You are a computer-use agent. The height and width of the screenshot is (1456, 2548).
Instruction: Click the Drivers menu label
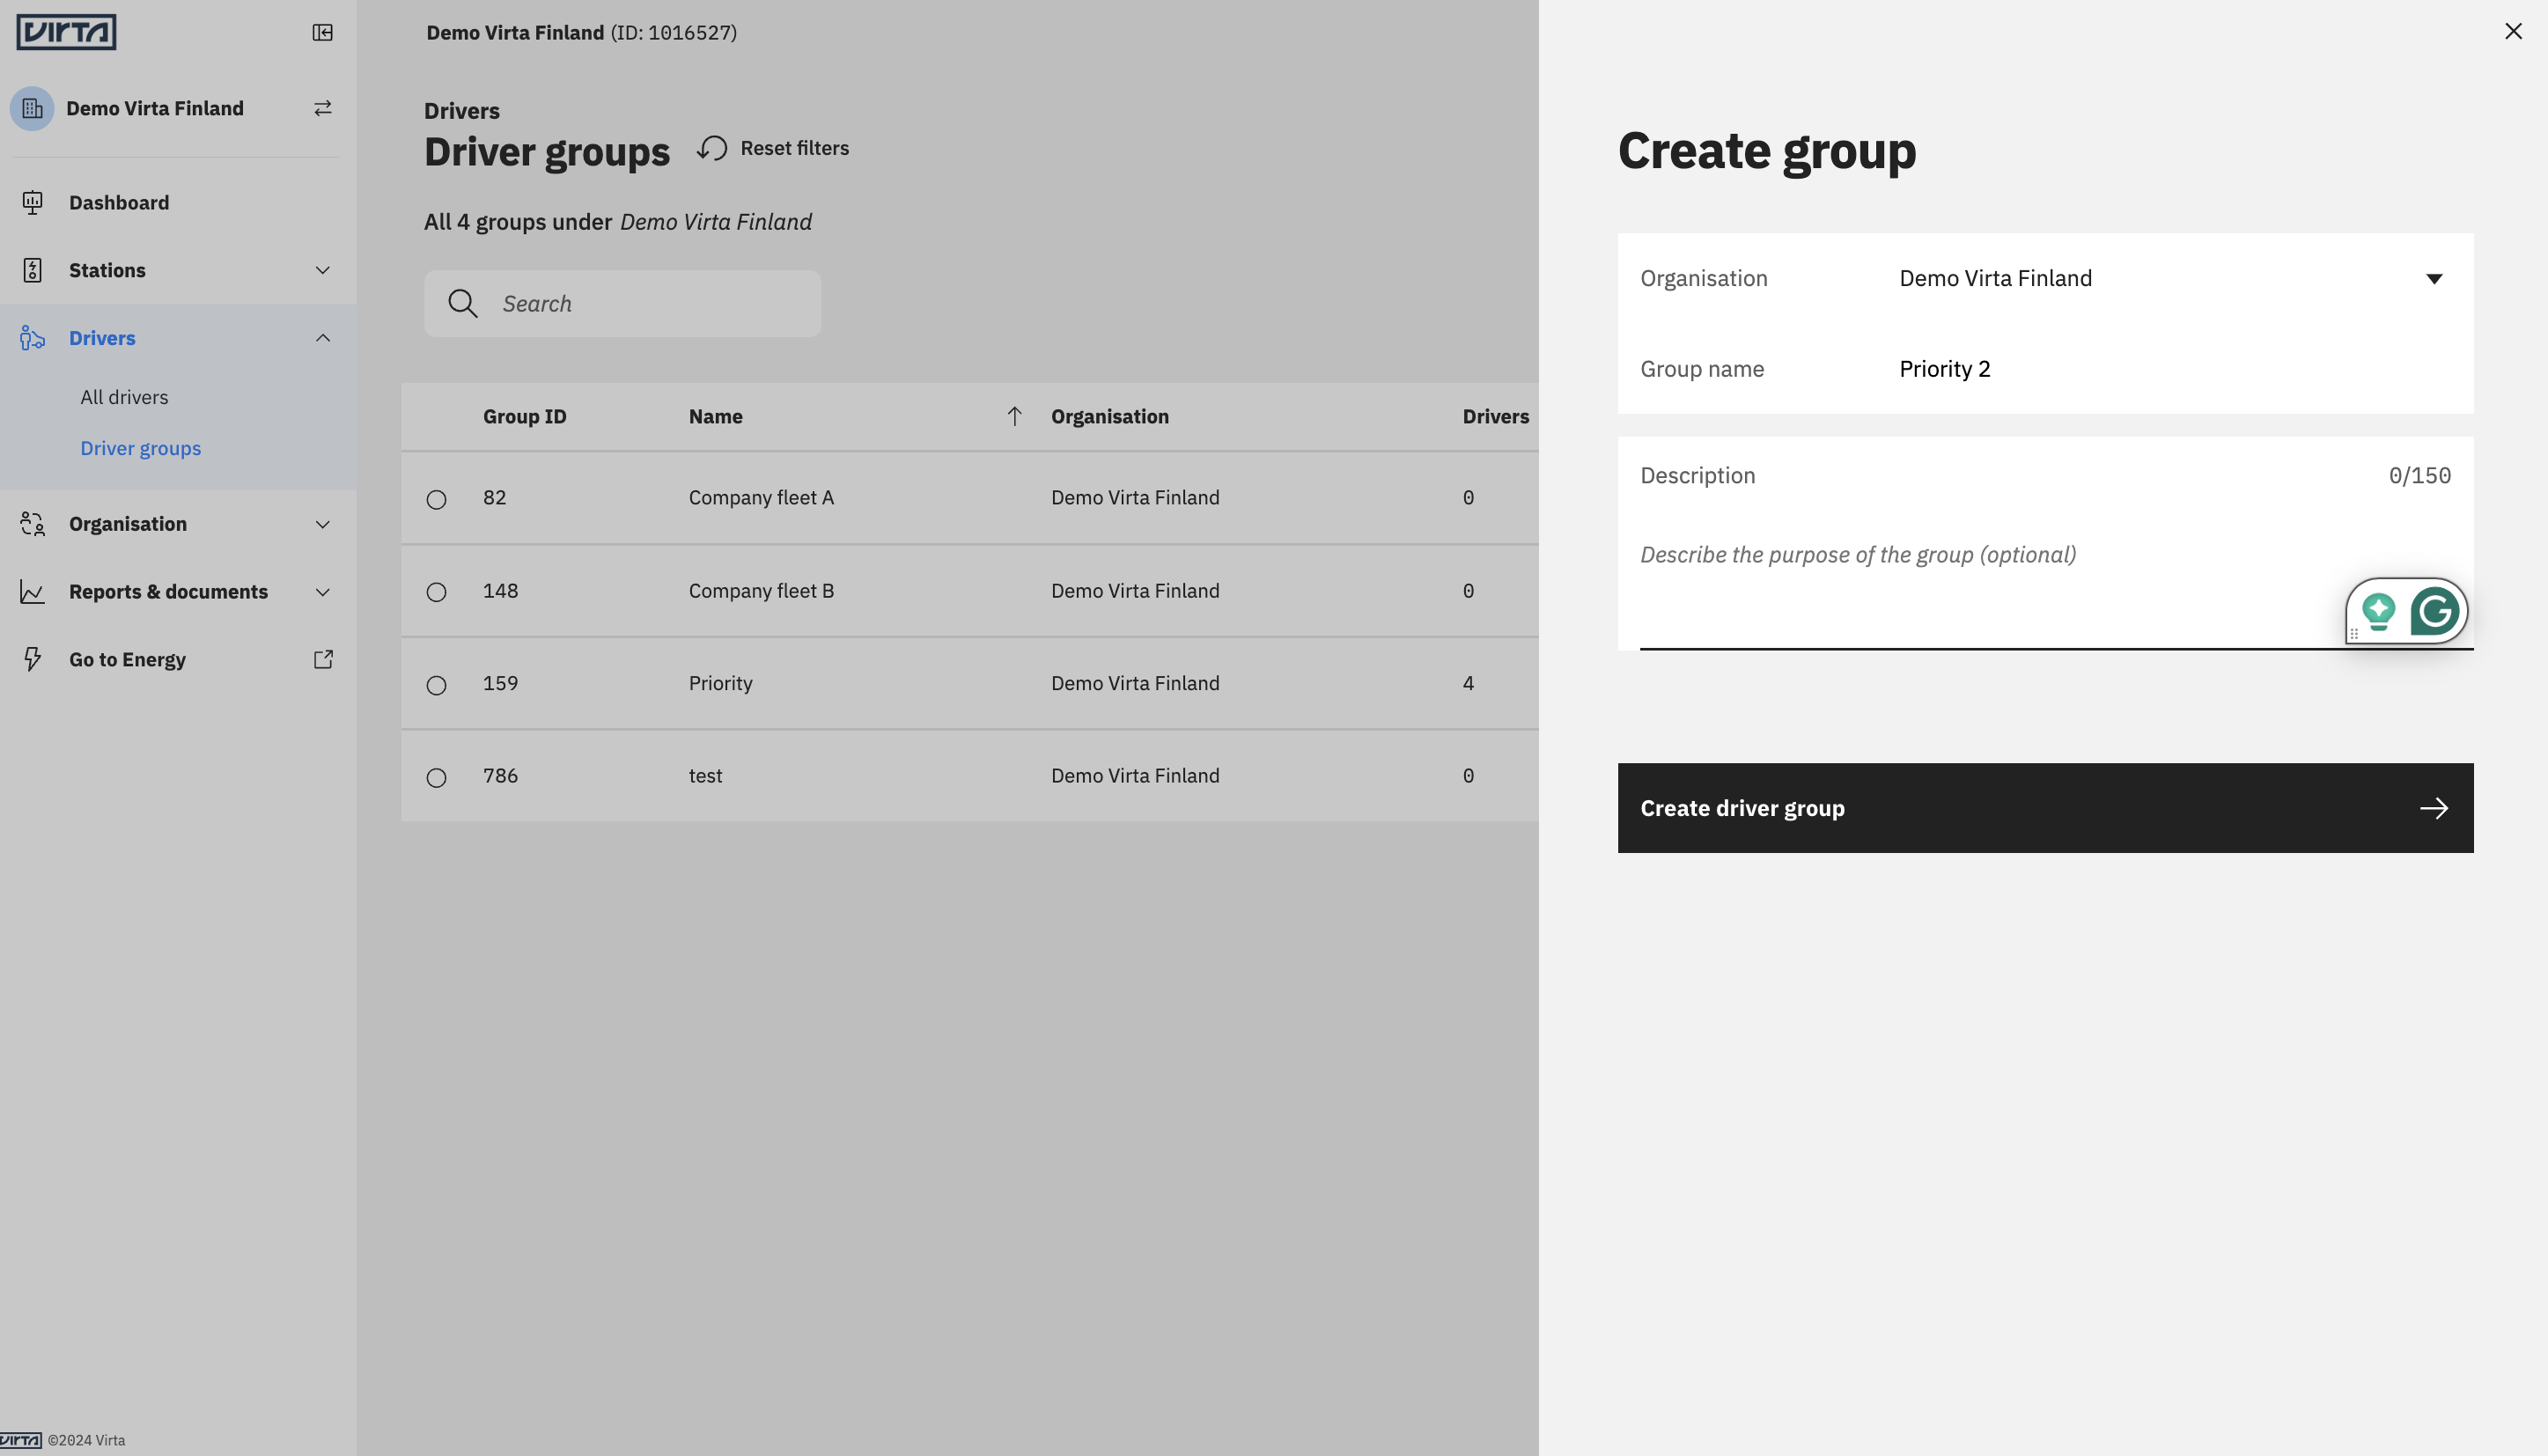coord(102,338)
